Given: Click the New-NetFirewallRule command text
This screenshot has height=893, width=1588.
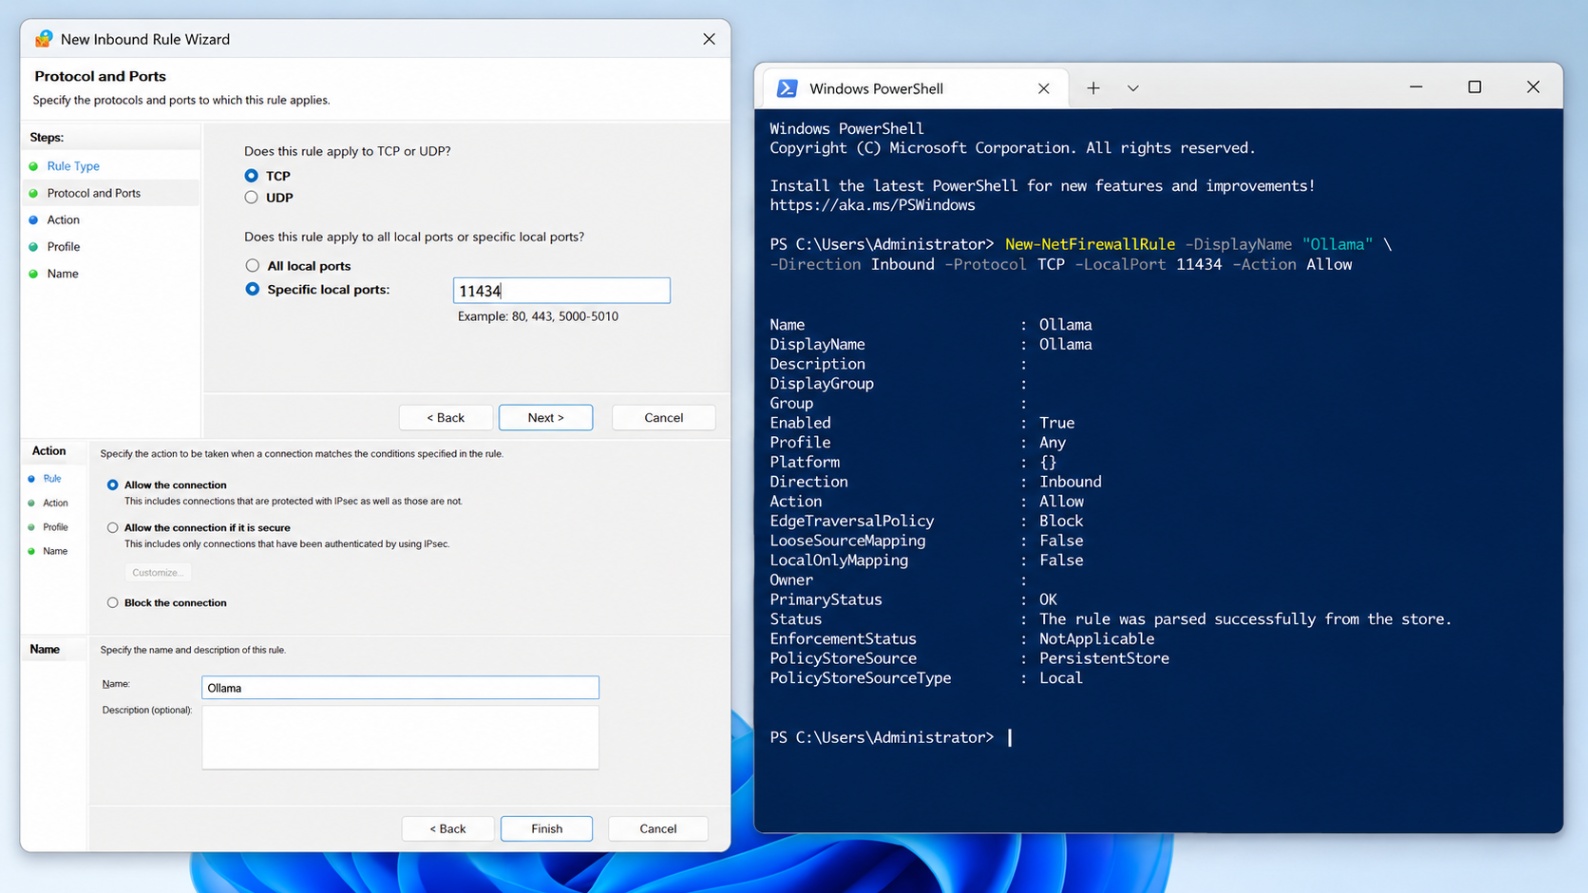Looking at the screenshot, I should (x=1090, y=244).
